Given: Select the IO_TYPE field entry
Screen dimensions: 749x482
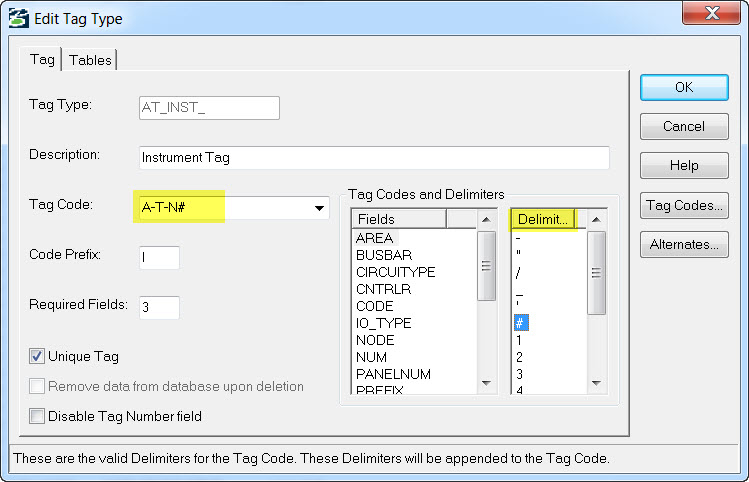Looking at the screenshot, I should pos(384,323).
